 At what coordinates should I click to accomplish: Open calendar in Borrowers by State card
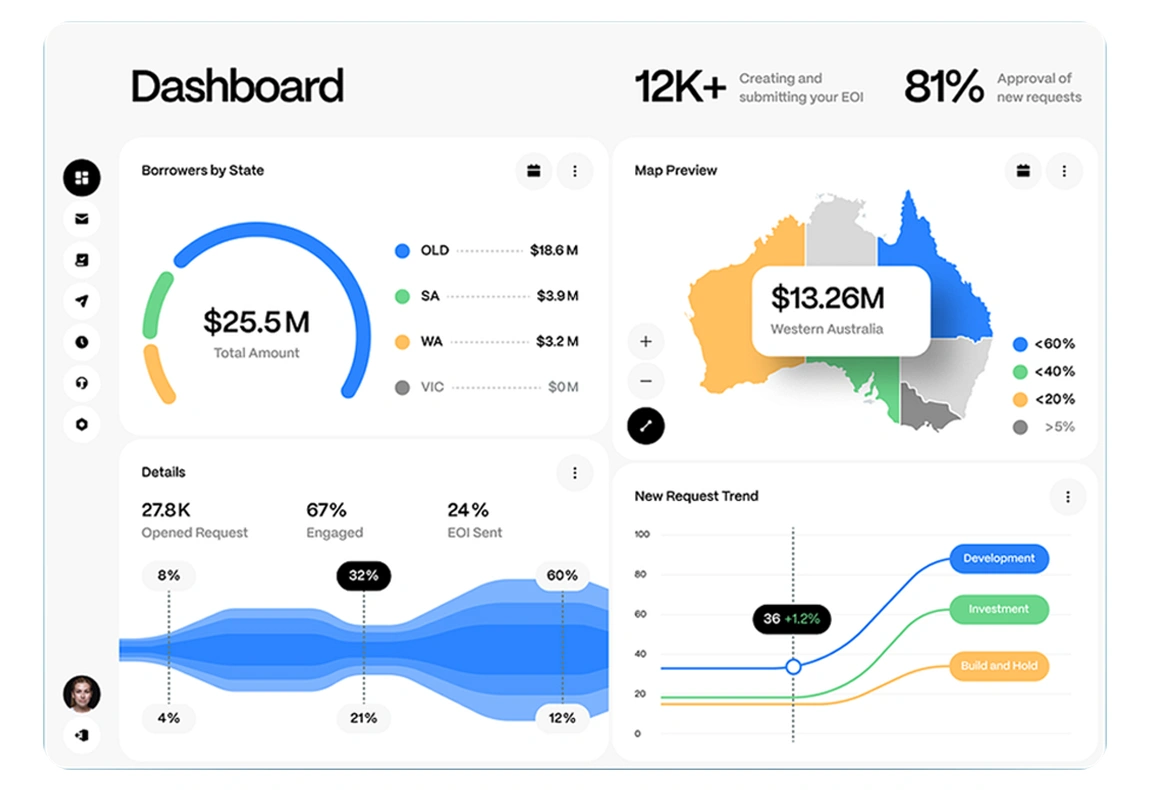tap(534, 171)
